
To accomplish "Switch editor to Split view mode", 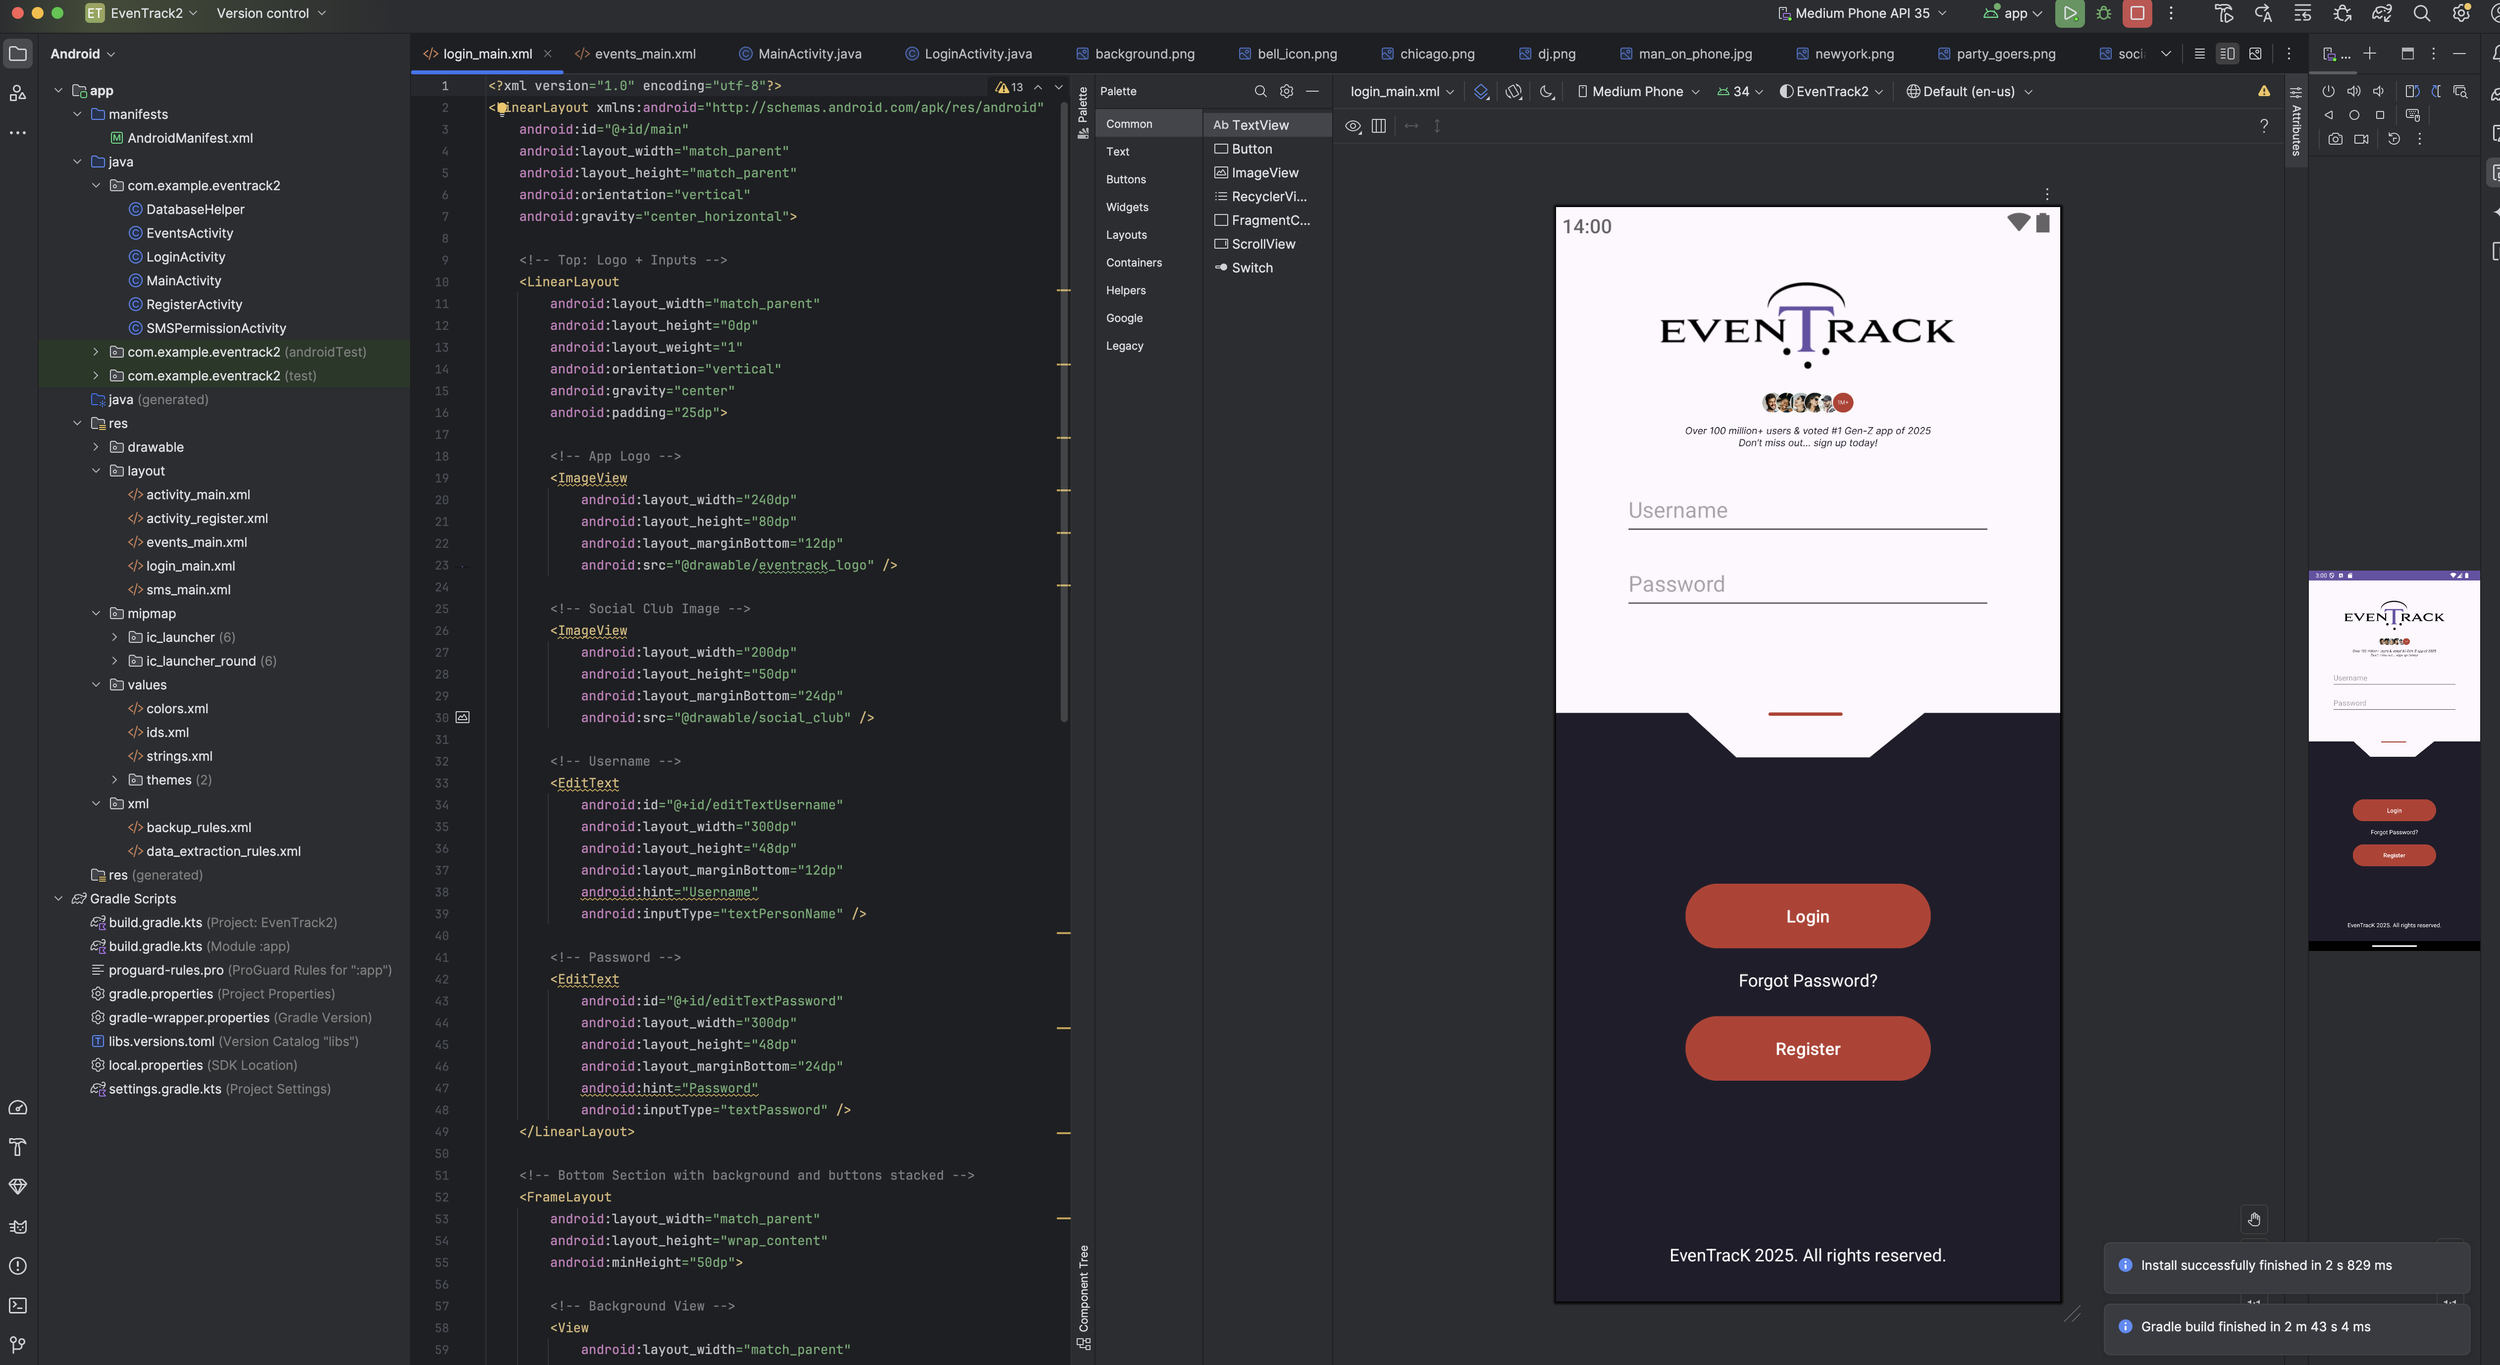I will (2226, 54).
